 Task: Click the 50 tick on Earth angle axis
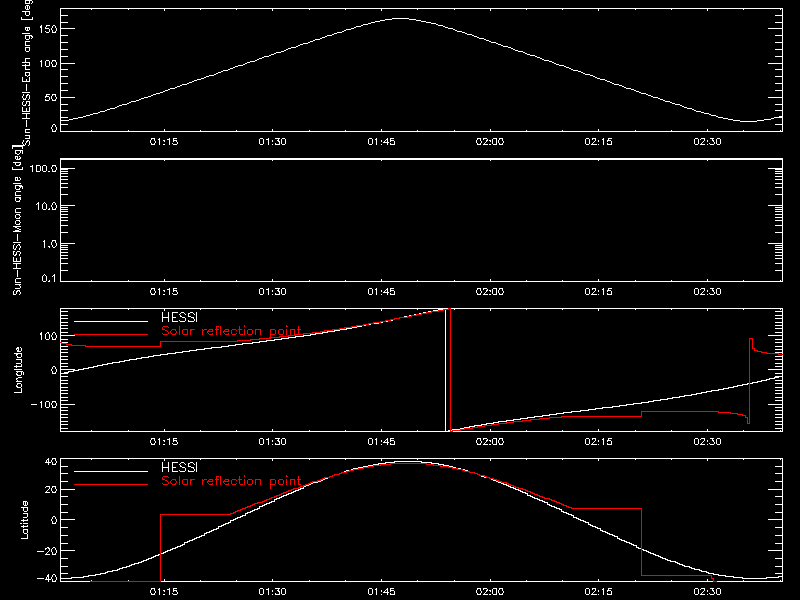click(x=51, y=97)
